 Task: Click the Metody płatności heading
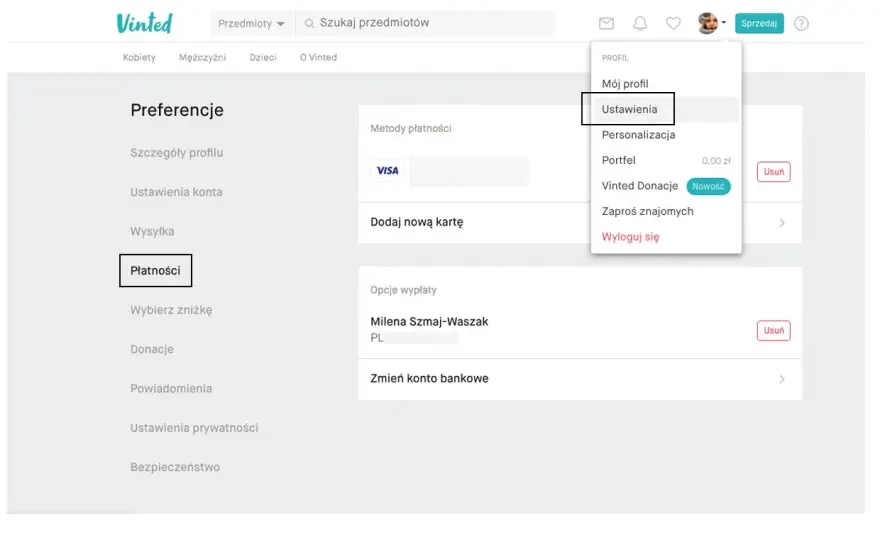coord(411,129)
